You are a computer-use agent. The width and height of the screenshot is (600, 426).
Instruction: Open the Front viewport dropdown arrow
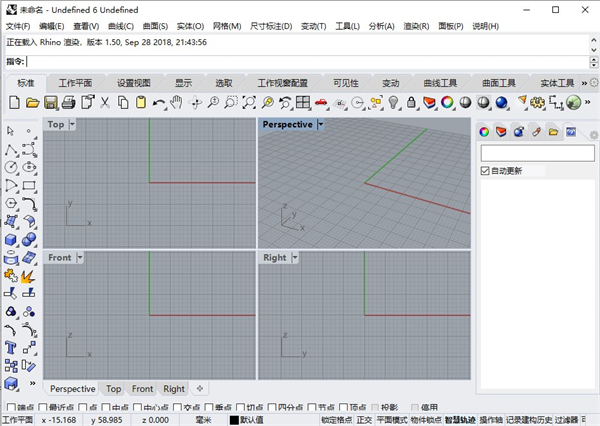(x=80, y=257)
